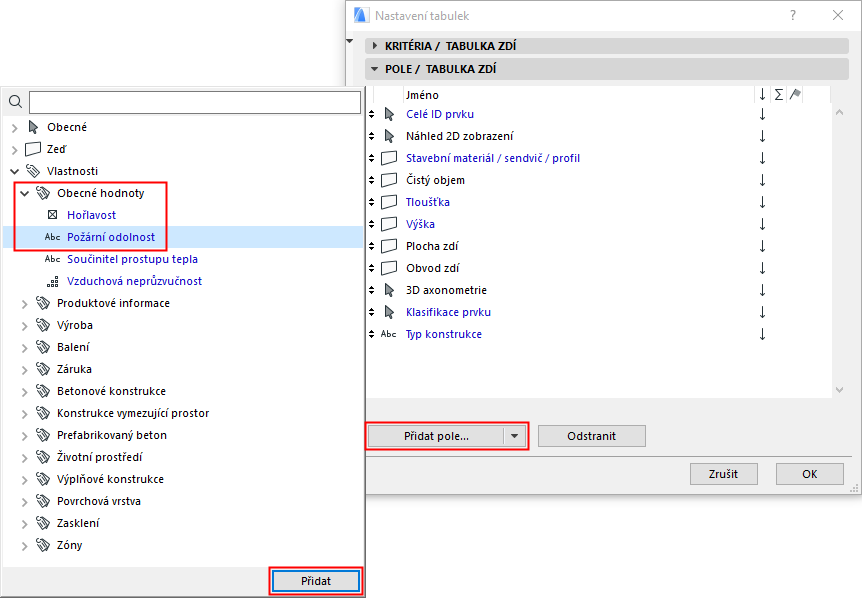Collapse the Vlastnosti tree group
The image size is (862, 598).
coord(15,171)
